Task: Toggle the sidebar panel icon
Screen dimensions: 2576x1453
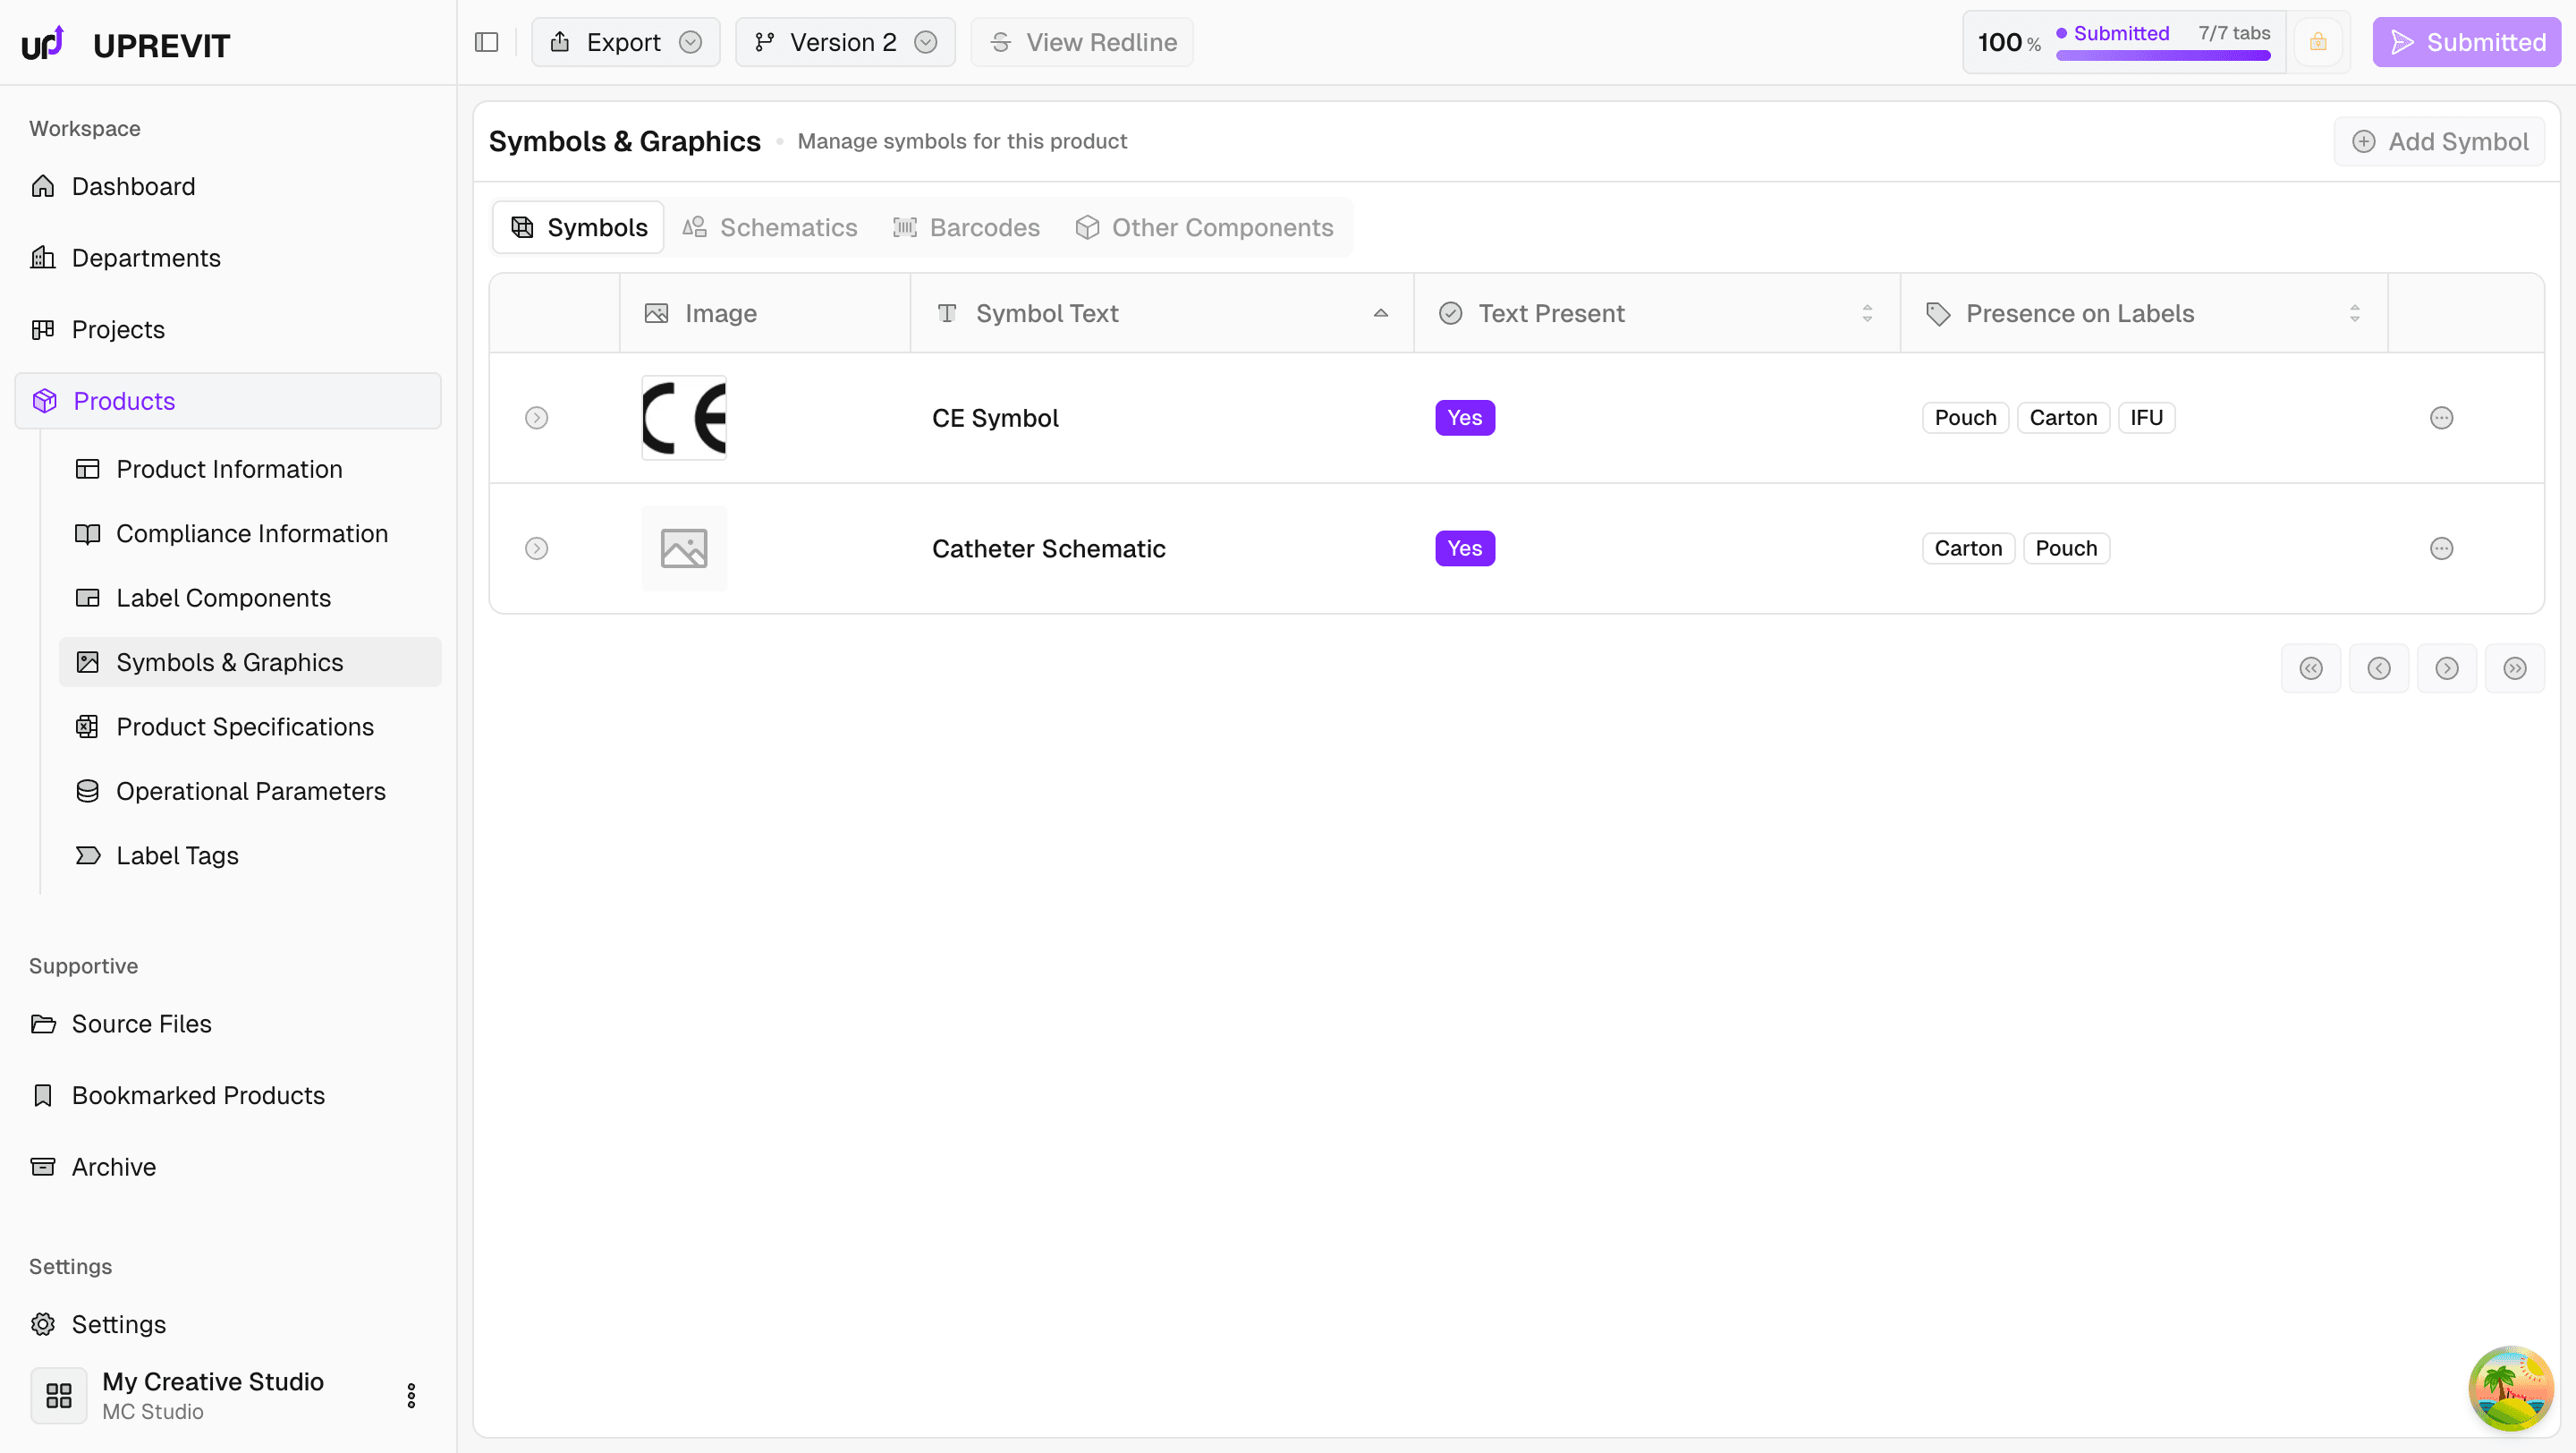Action: (x=486, y=42)
